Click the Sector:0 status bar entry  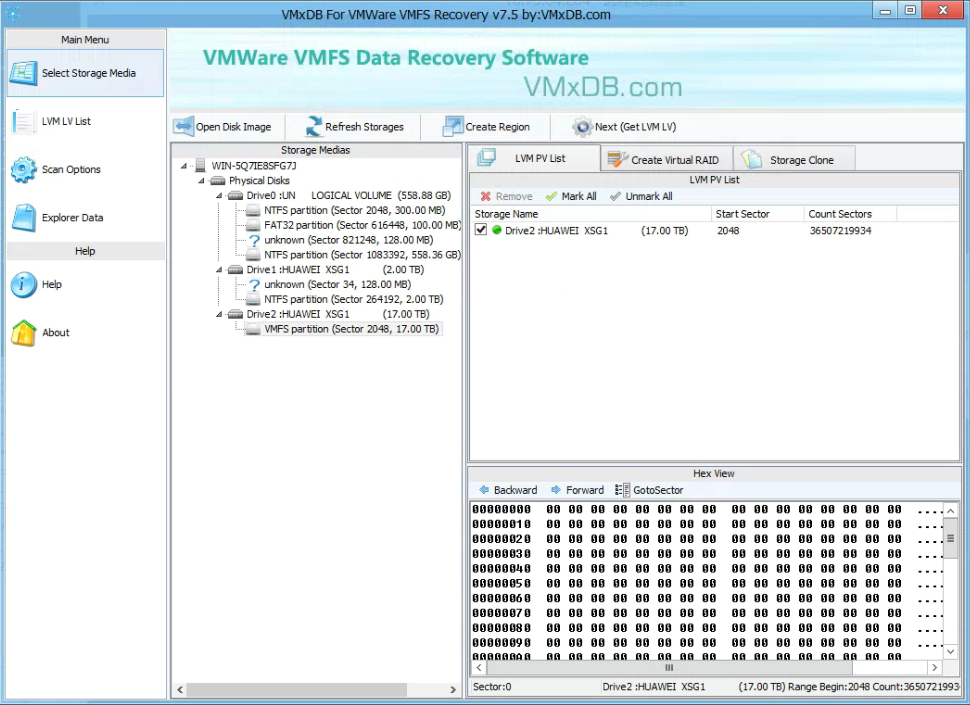492,686
